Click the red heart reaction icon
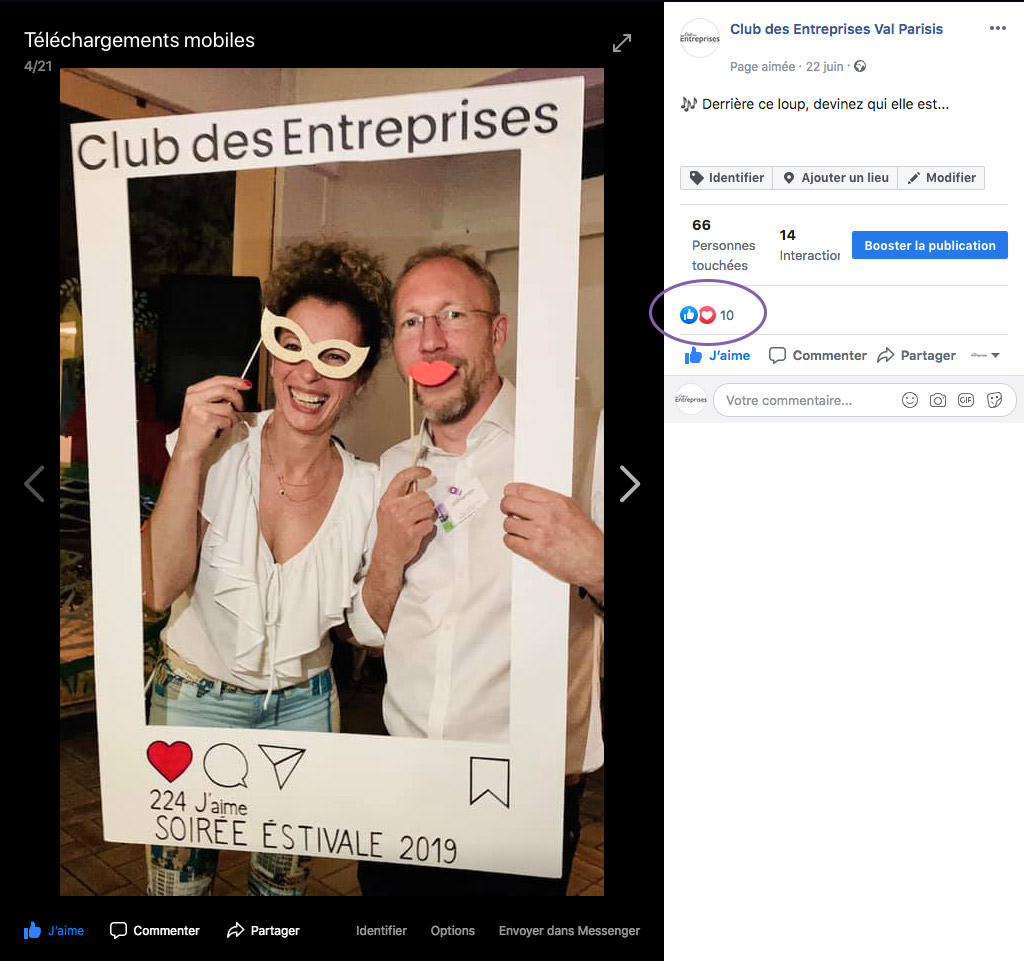Screen dimensions: 1024x961 coord(707,315)
